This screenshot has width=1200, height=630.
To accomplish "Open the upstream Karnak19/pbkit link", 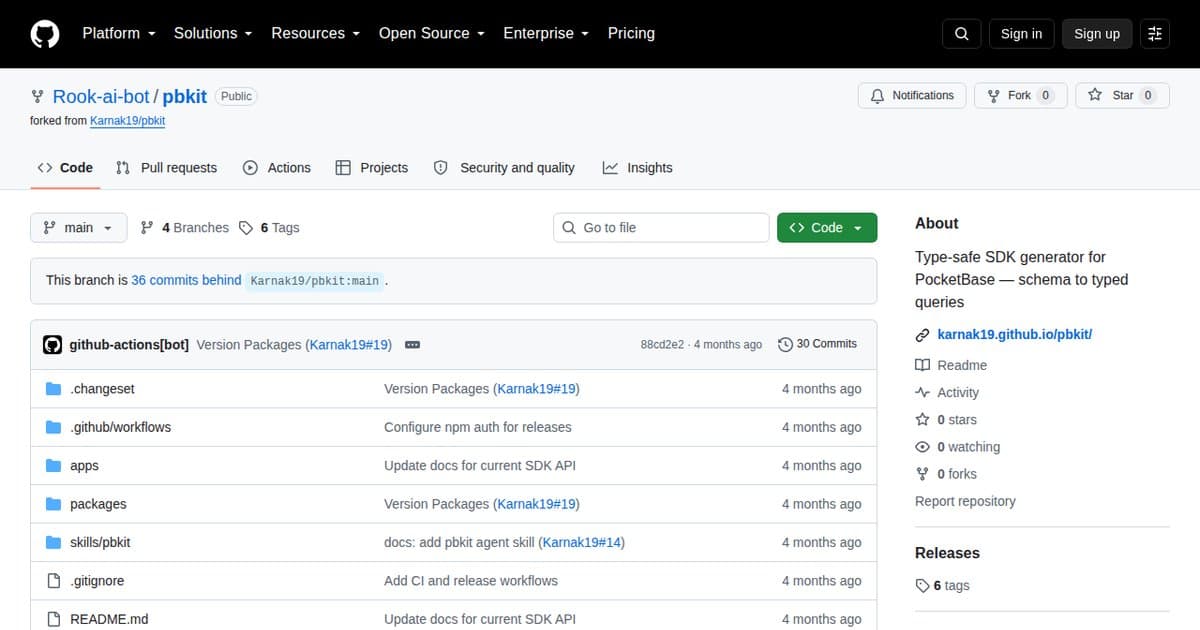I will coord(127,121).
